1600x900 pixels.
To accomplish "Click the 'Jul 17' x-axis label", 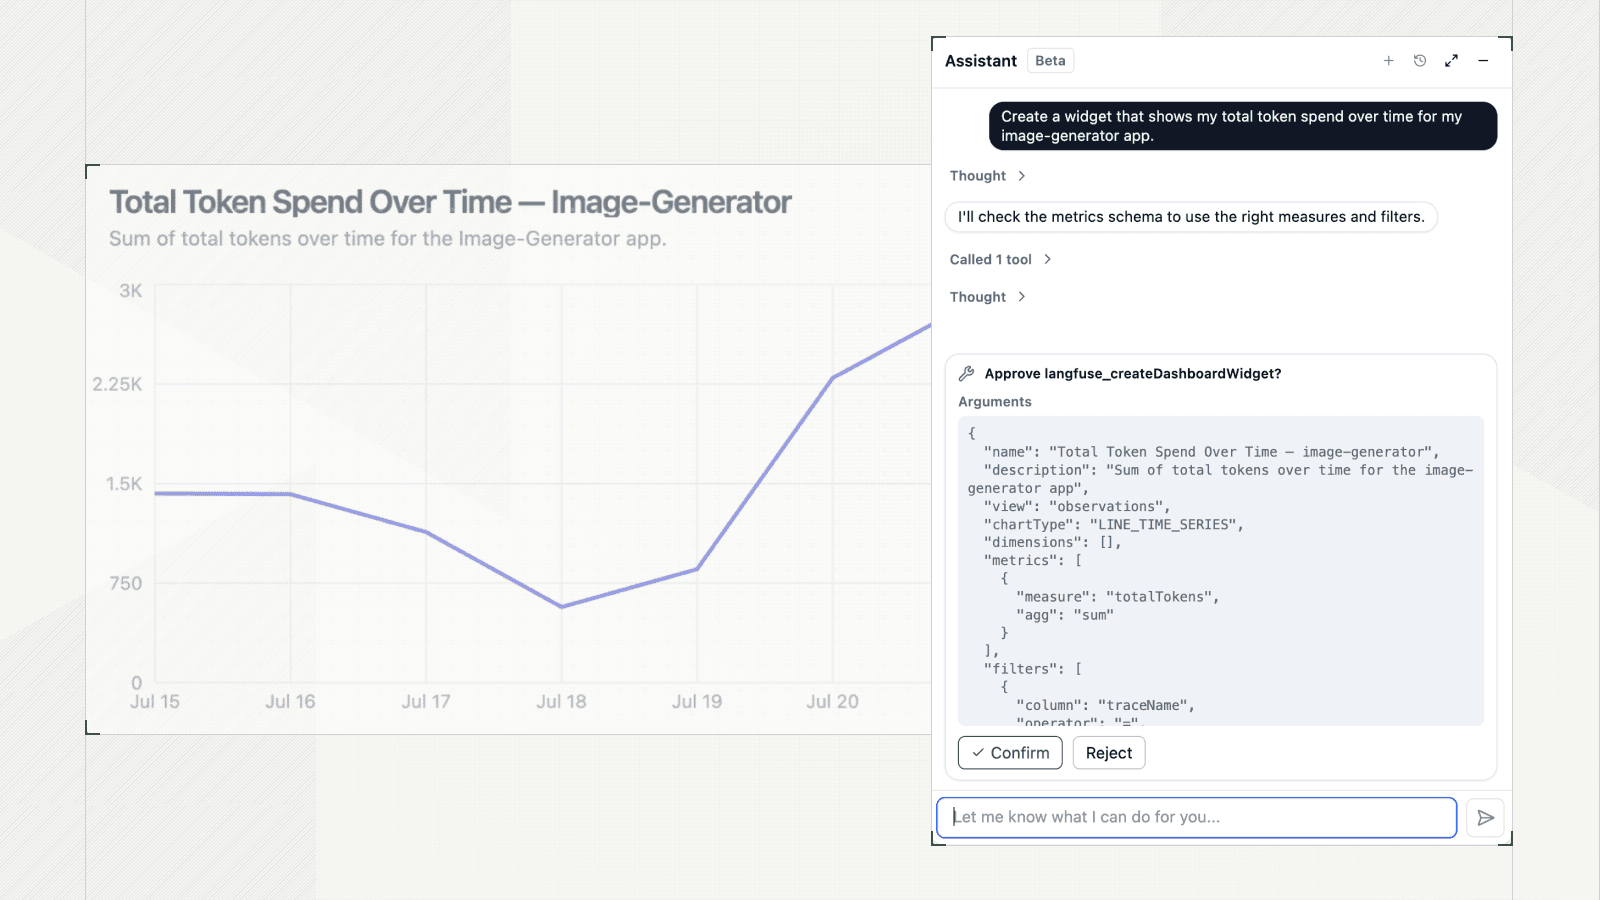I will 426,702.
